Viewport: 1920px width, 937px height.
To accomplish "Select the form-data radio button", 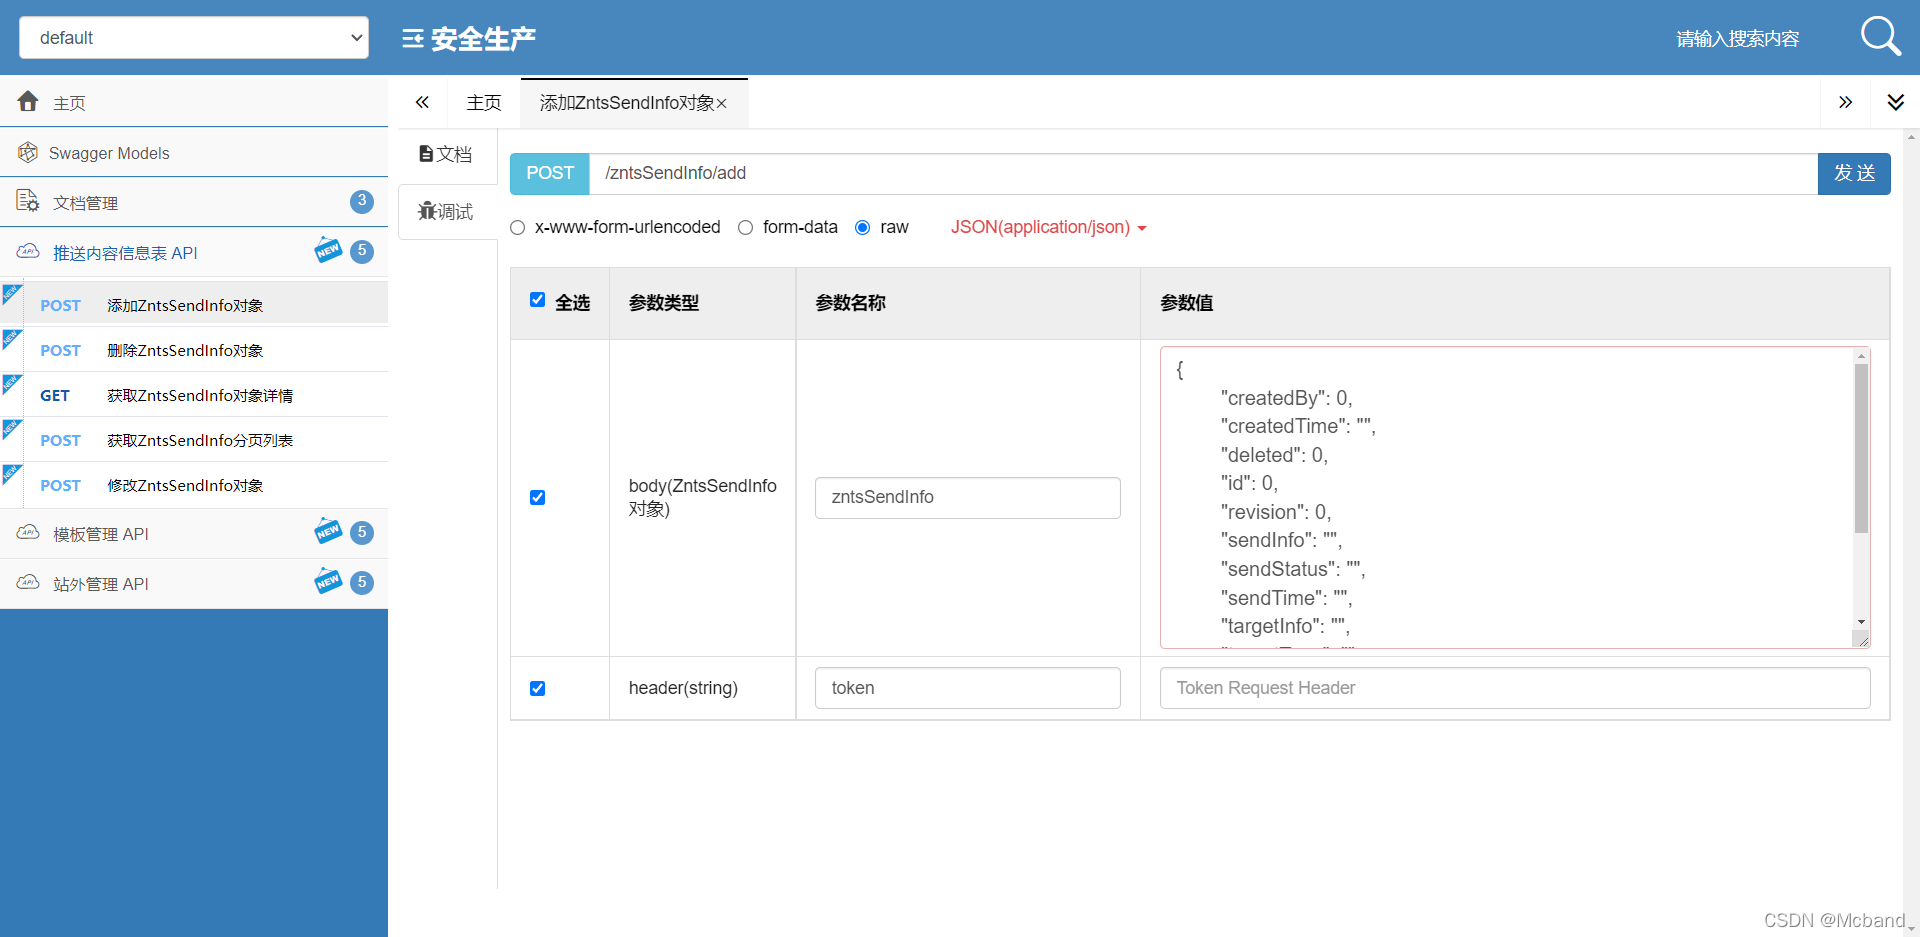I will (745, 227).
